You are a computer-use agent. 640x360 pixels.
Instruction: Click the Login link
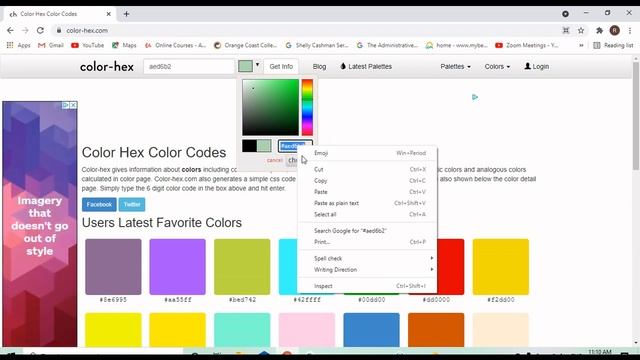pyautogui.click(x=536, y=67)
